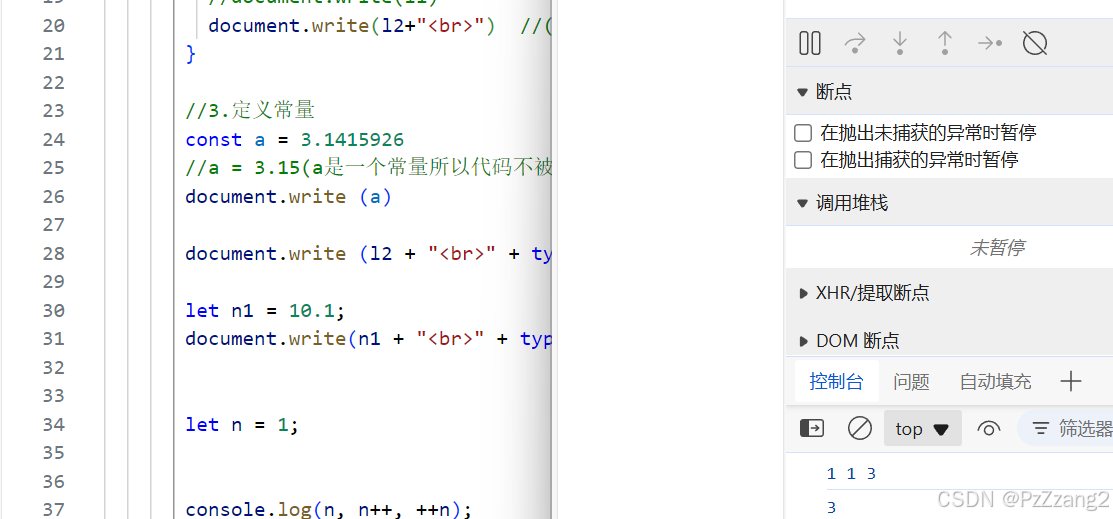Viewport: 1113px width, 519px height.
Task: Click code 'let n1 = 10.1;'
Action: click(x=265, y=310)
